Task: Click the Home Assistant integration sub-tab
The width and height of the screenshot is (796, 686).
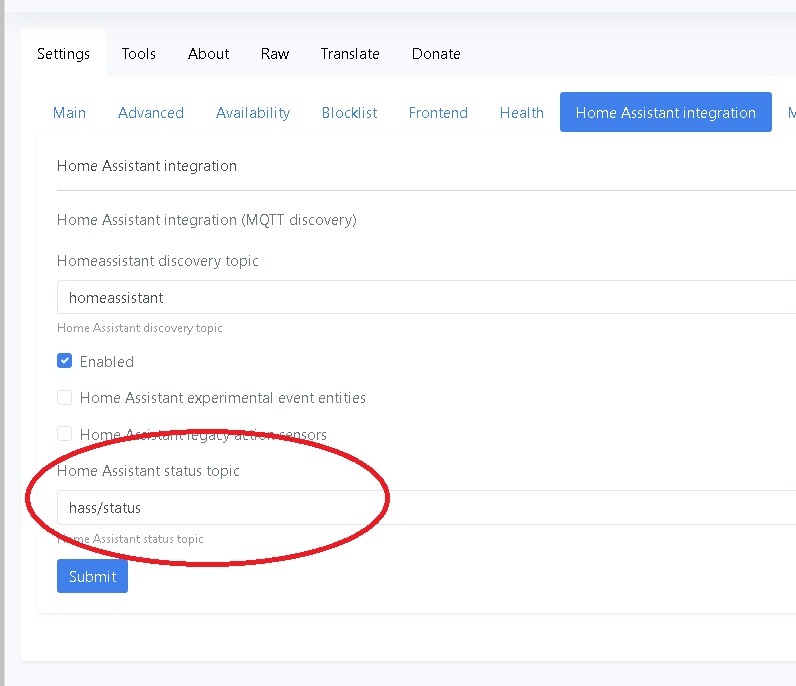Action: click(x=666, y=113)
